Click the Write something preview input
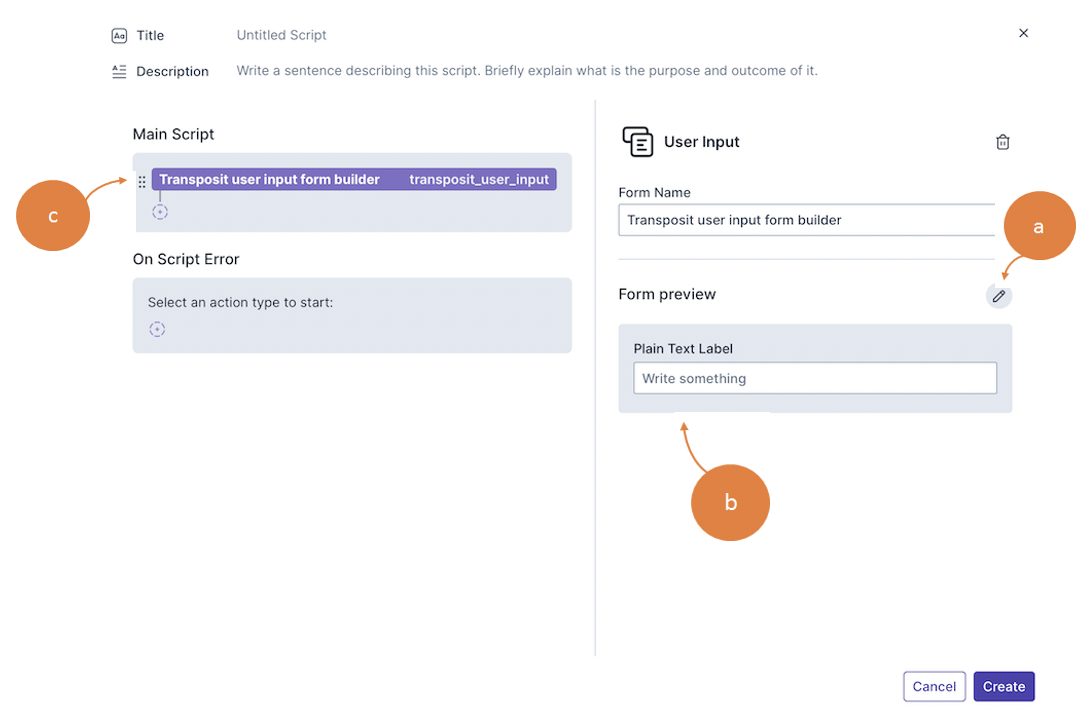The width and height of the screenshot is (1092, 726). (x=814, y=378)
